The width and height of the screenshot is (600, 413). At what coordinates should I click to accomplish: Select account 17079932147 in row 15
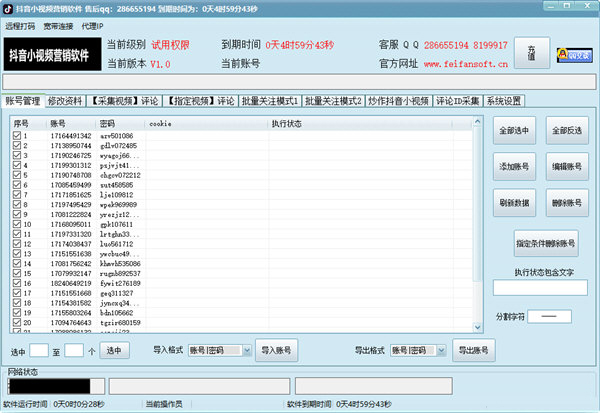[71, 273]
